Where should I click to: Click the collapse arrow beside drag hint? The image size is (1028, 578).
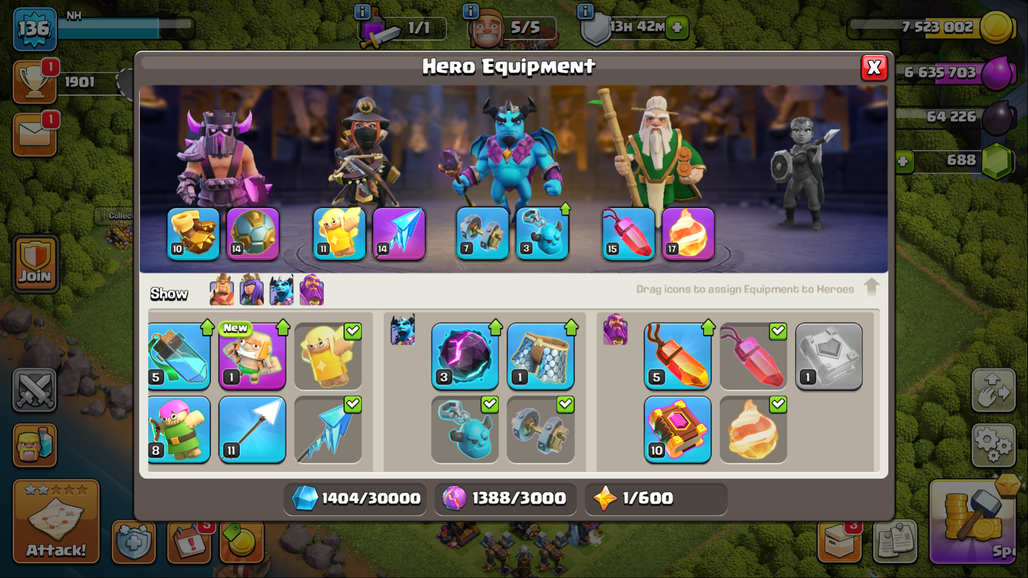click(871, 286)
